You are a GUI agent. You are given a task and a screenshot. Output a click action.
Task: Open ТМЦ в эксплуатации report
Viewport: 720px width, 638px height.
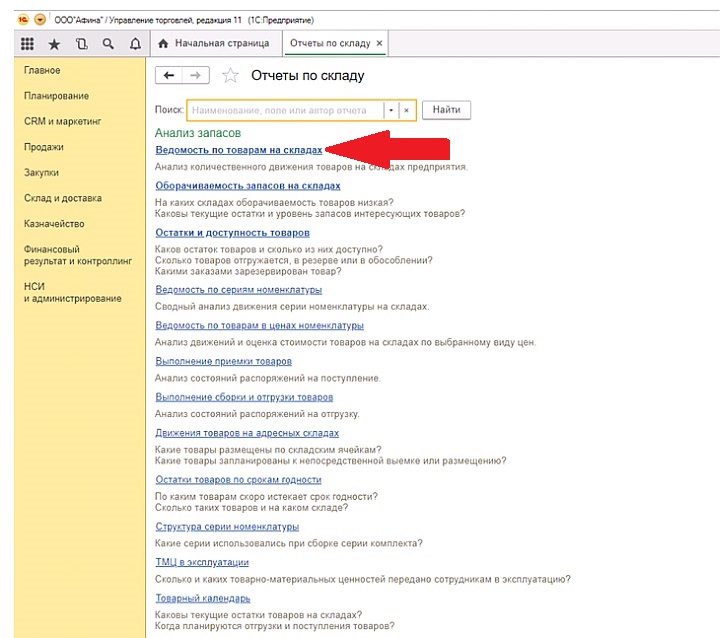(202, 562)
